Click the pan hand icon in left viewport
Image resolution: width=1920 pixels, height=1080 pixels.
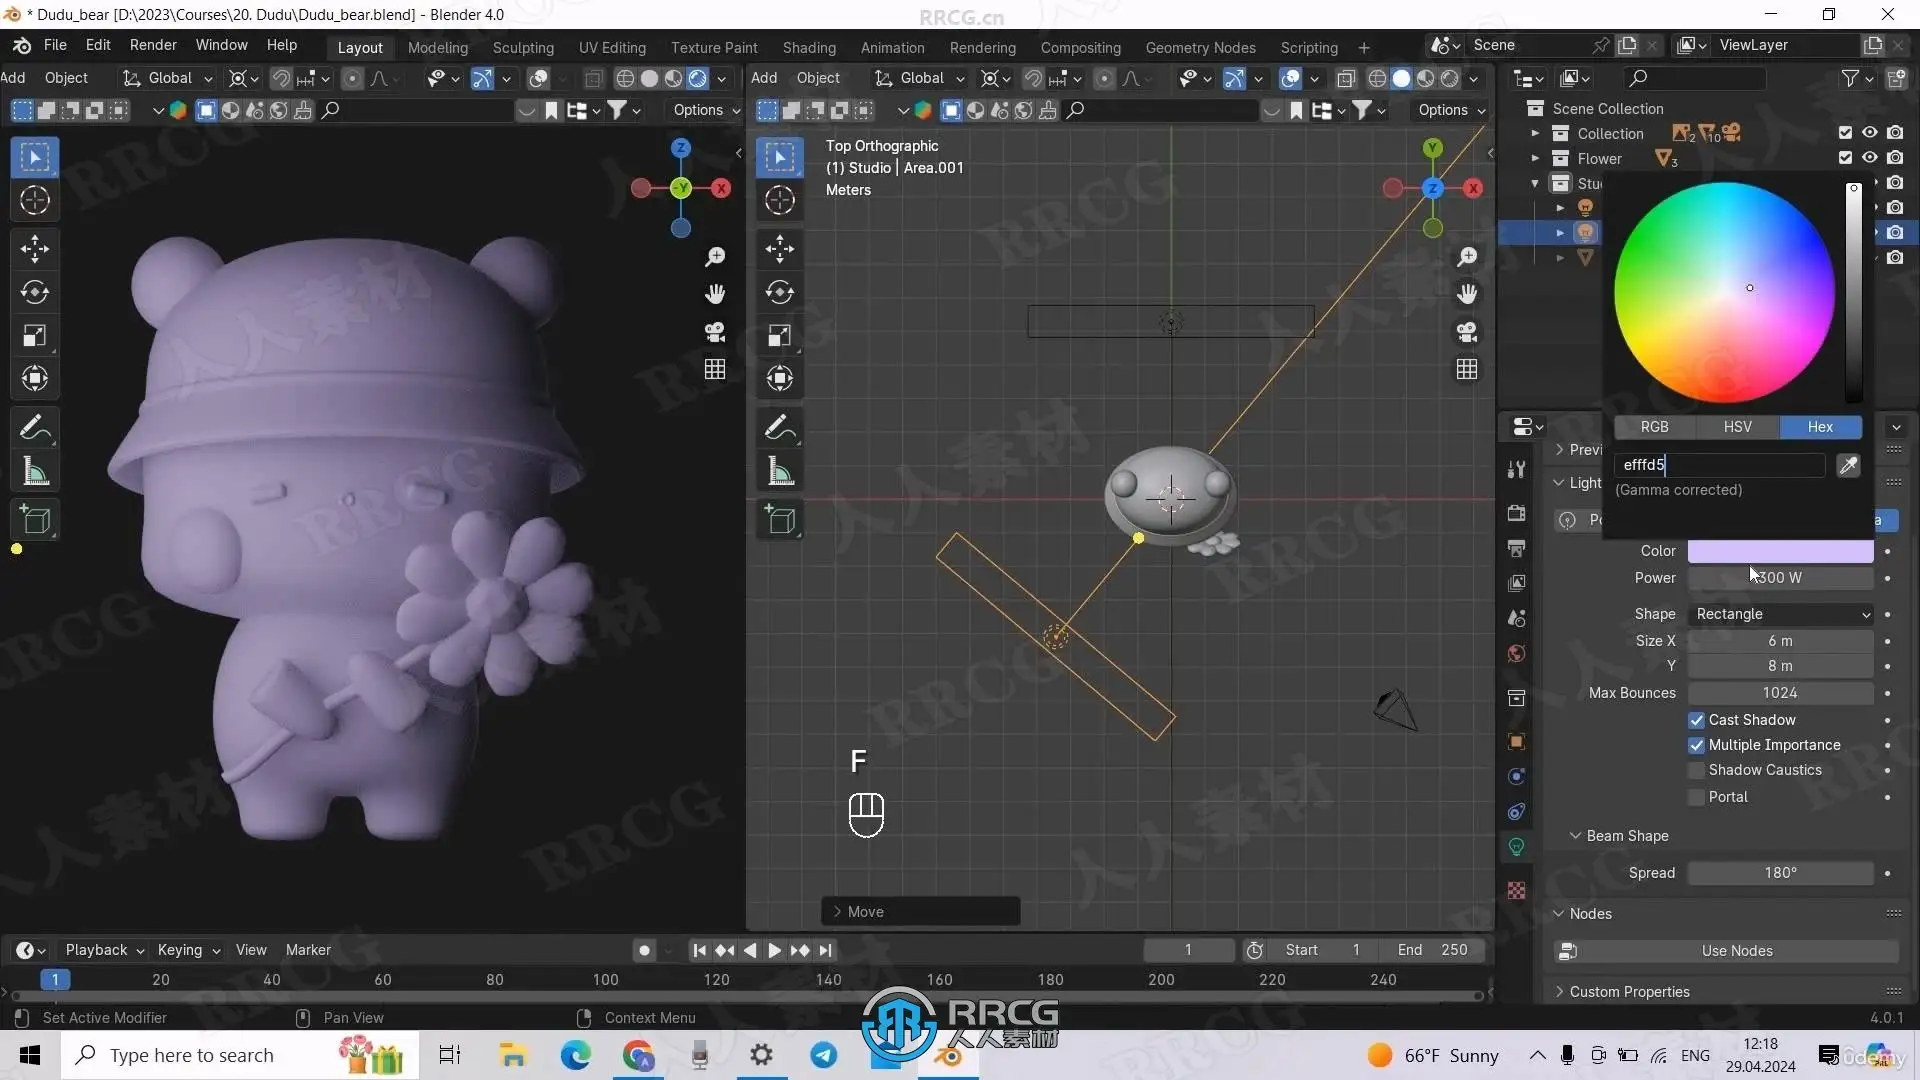pyautogui.click(x=714, y=294)
